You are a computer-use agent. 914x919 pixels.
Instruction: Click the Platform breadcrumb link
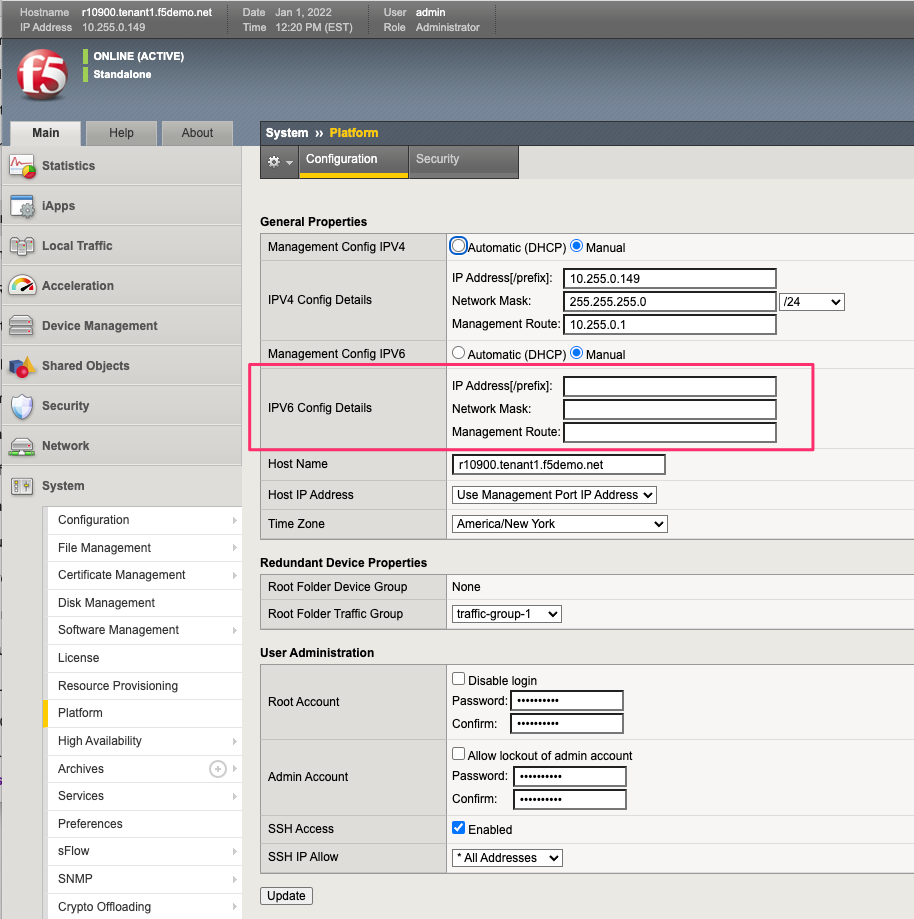point(354,133)
